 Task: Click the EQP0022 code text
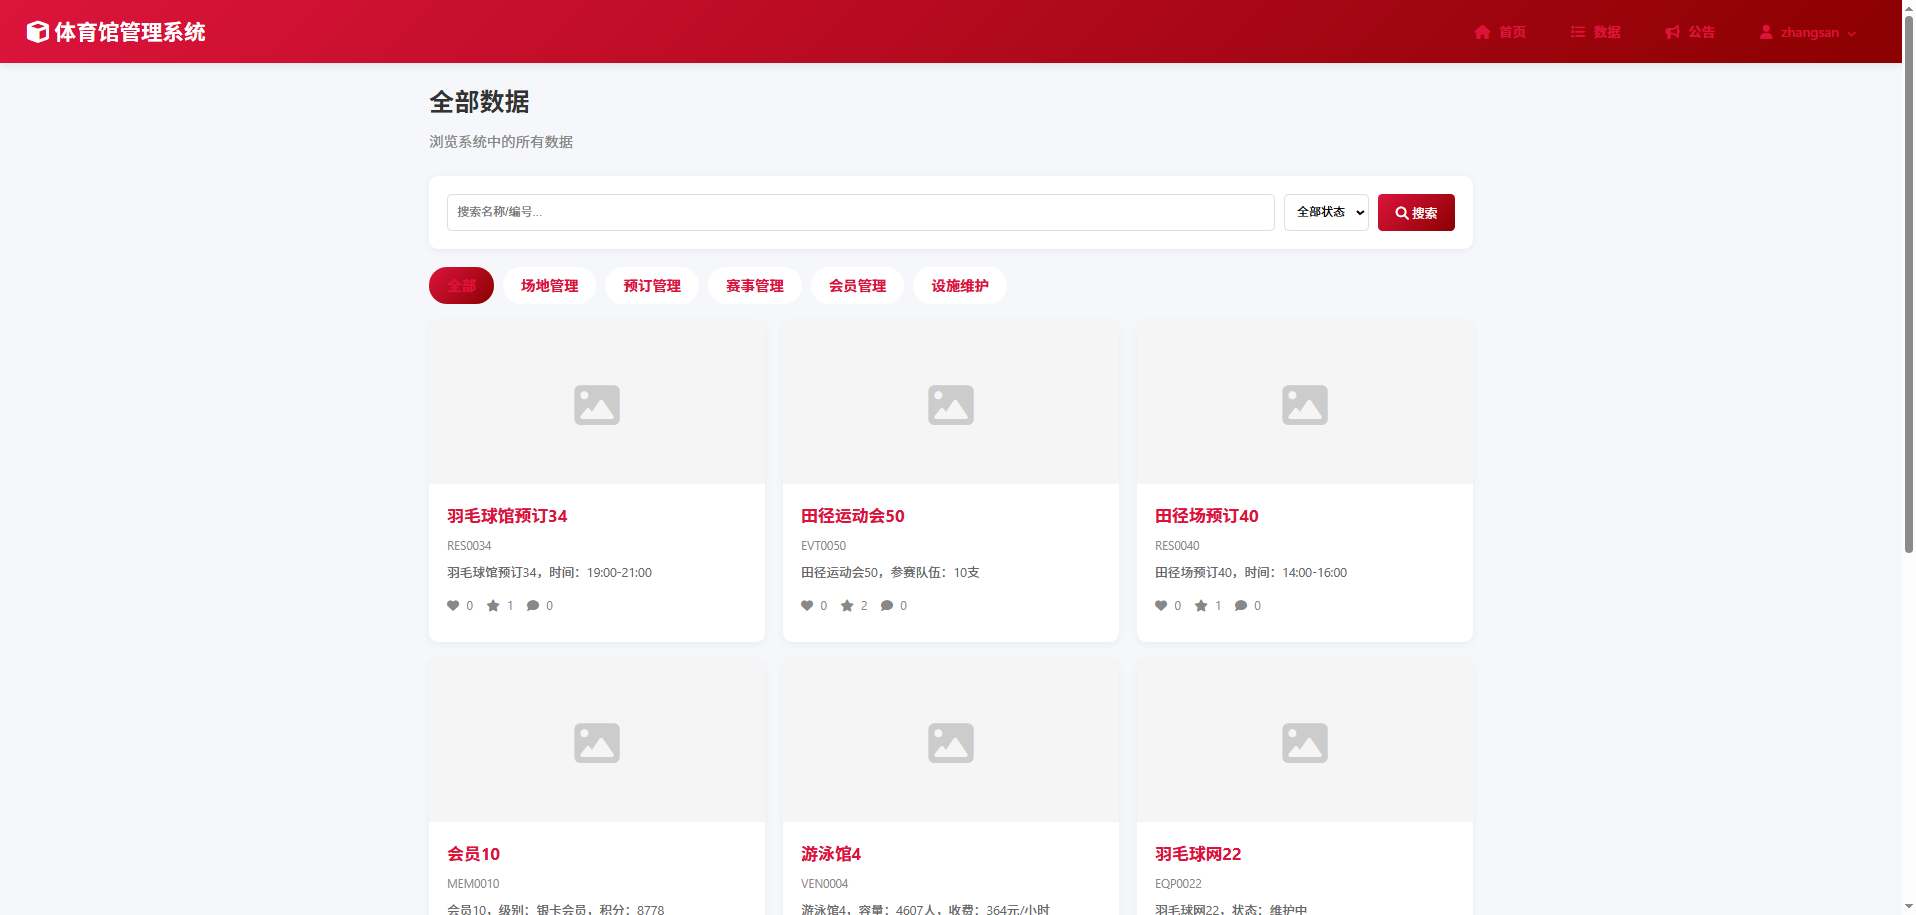pos(1178,884)
